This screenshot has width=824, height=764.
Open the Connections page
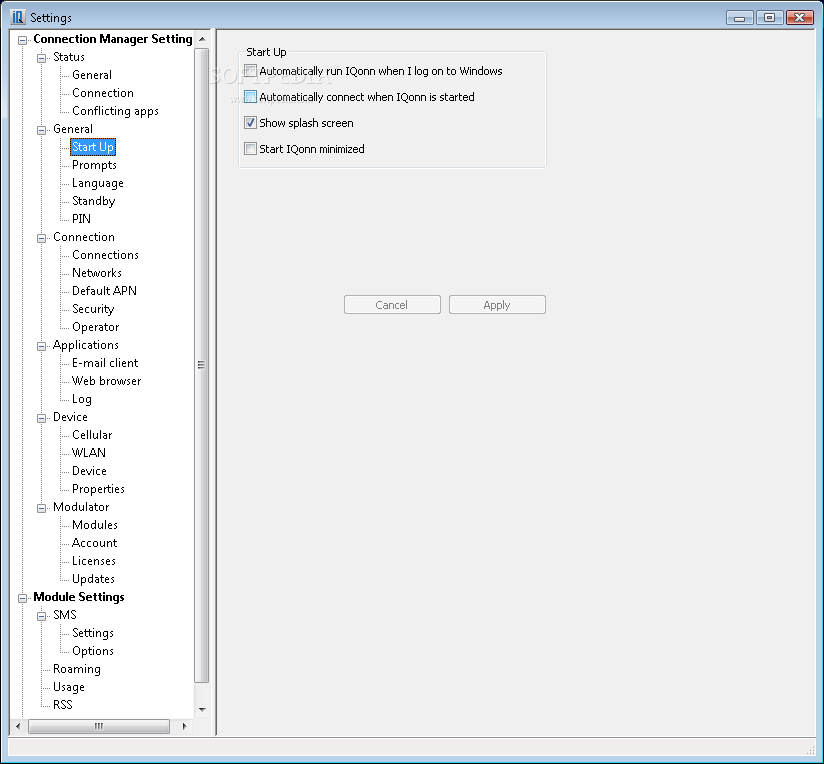[105, 255]
